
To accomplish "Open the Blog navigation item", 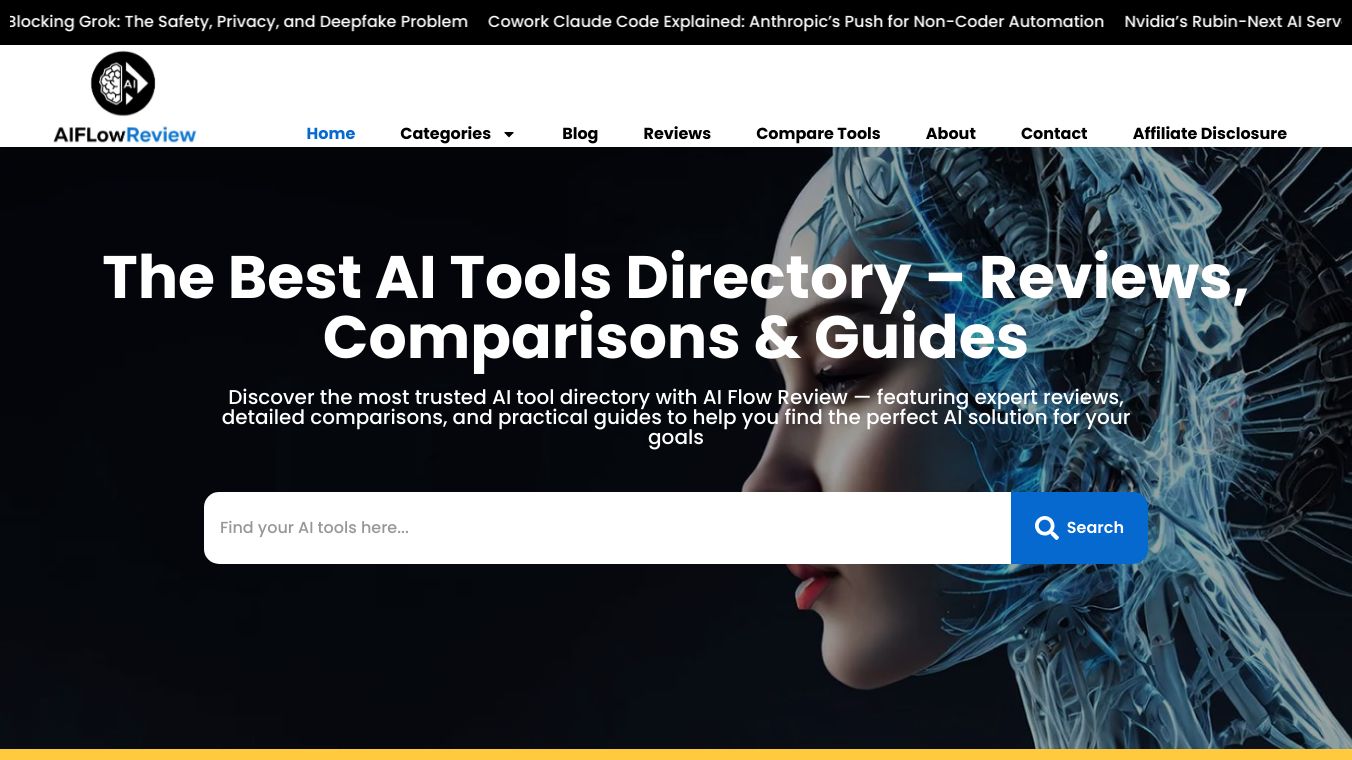I will pyautogui.click(x=580, y=133).
